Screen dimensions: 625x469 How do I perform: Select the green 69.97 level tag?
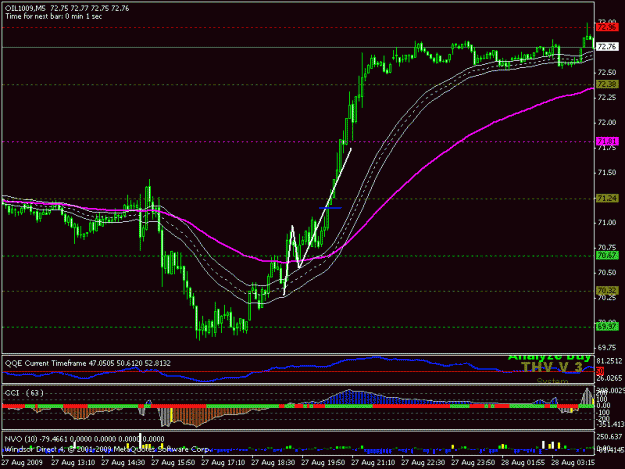(607, 327)
